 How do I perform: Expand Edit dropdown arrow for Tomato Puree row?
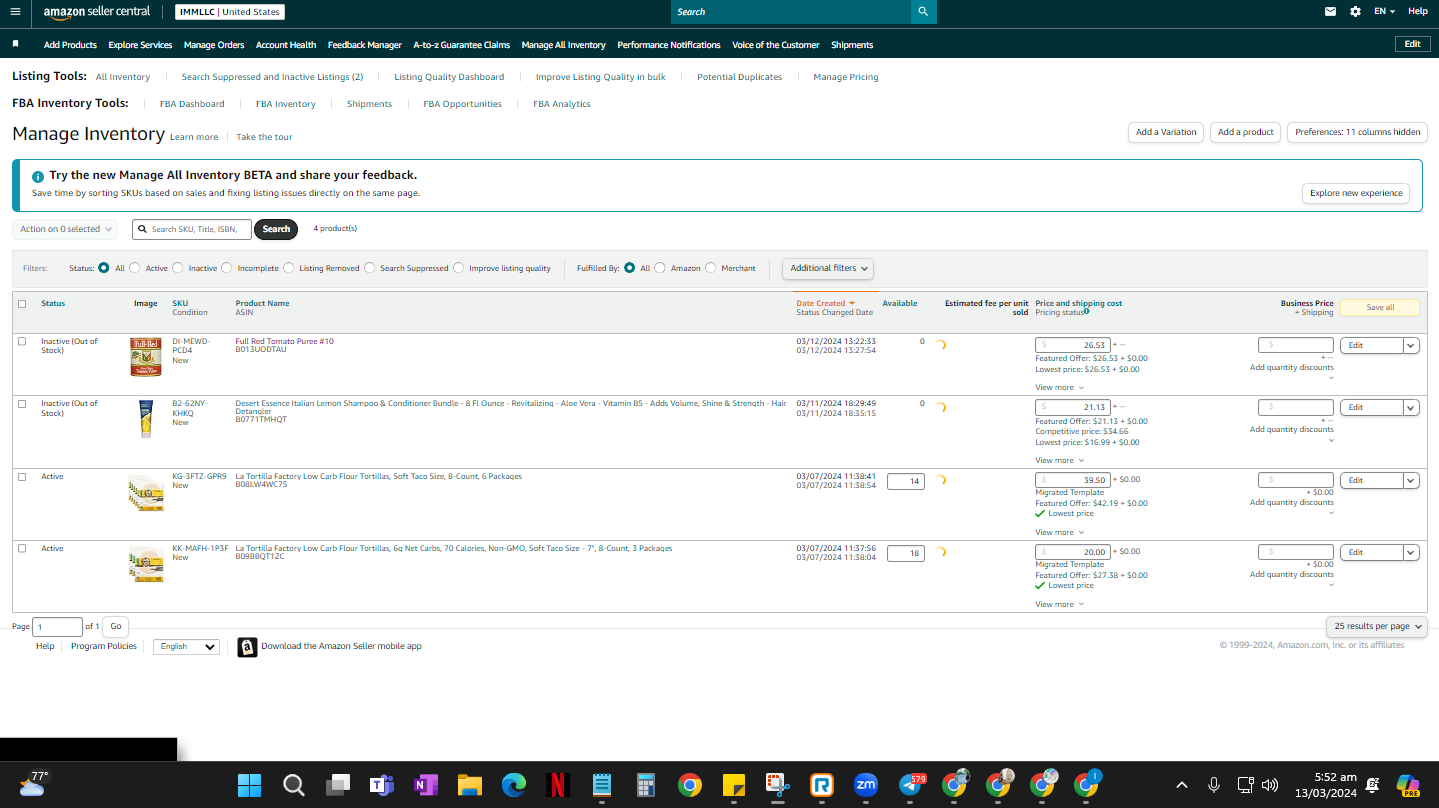point(1411,346)
